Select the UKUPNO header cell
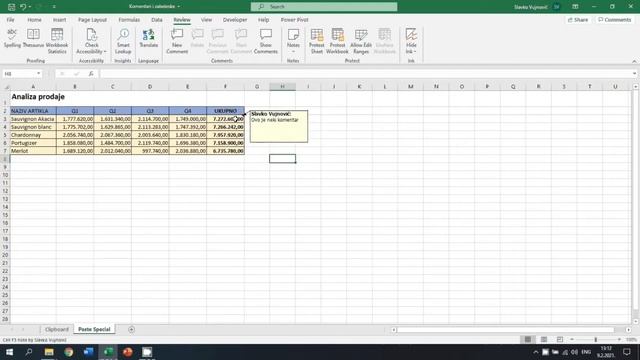640x360 pixels. pos(225,111)
